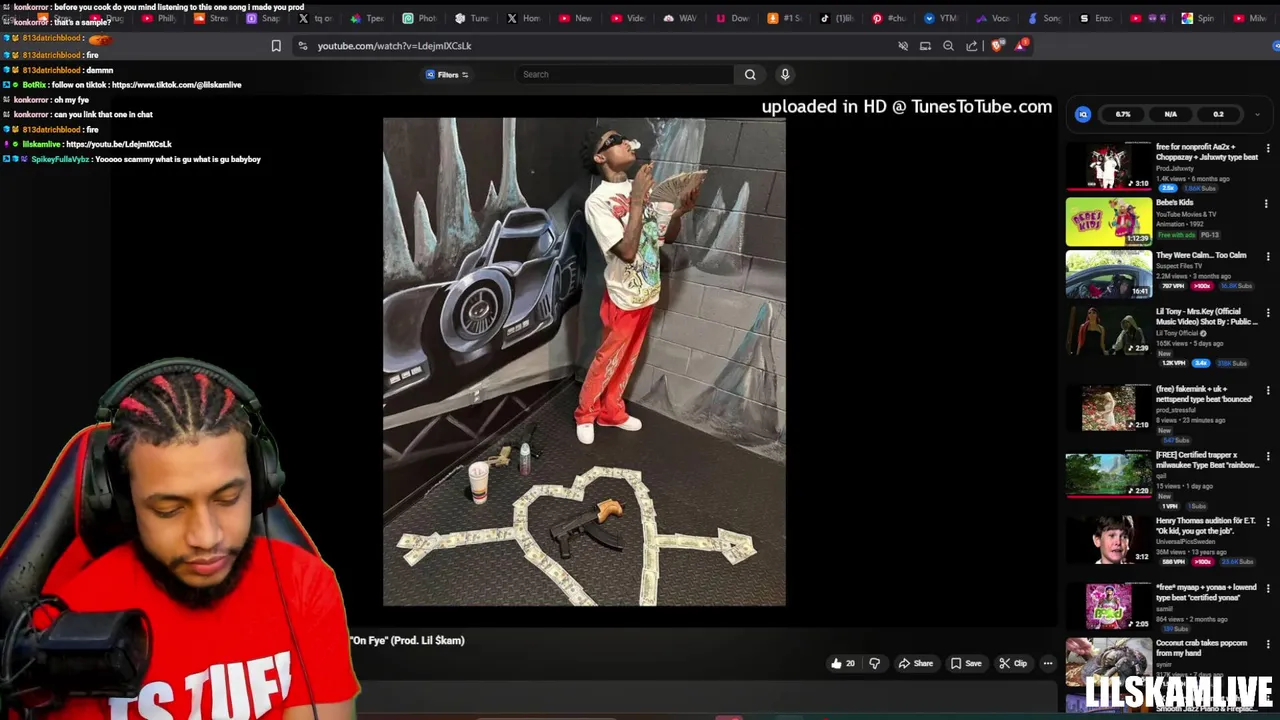Open the Brave shields lion icon

pos(996,45)
